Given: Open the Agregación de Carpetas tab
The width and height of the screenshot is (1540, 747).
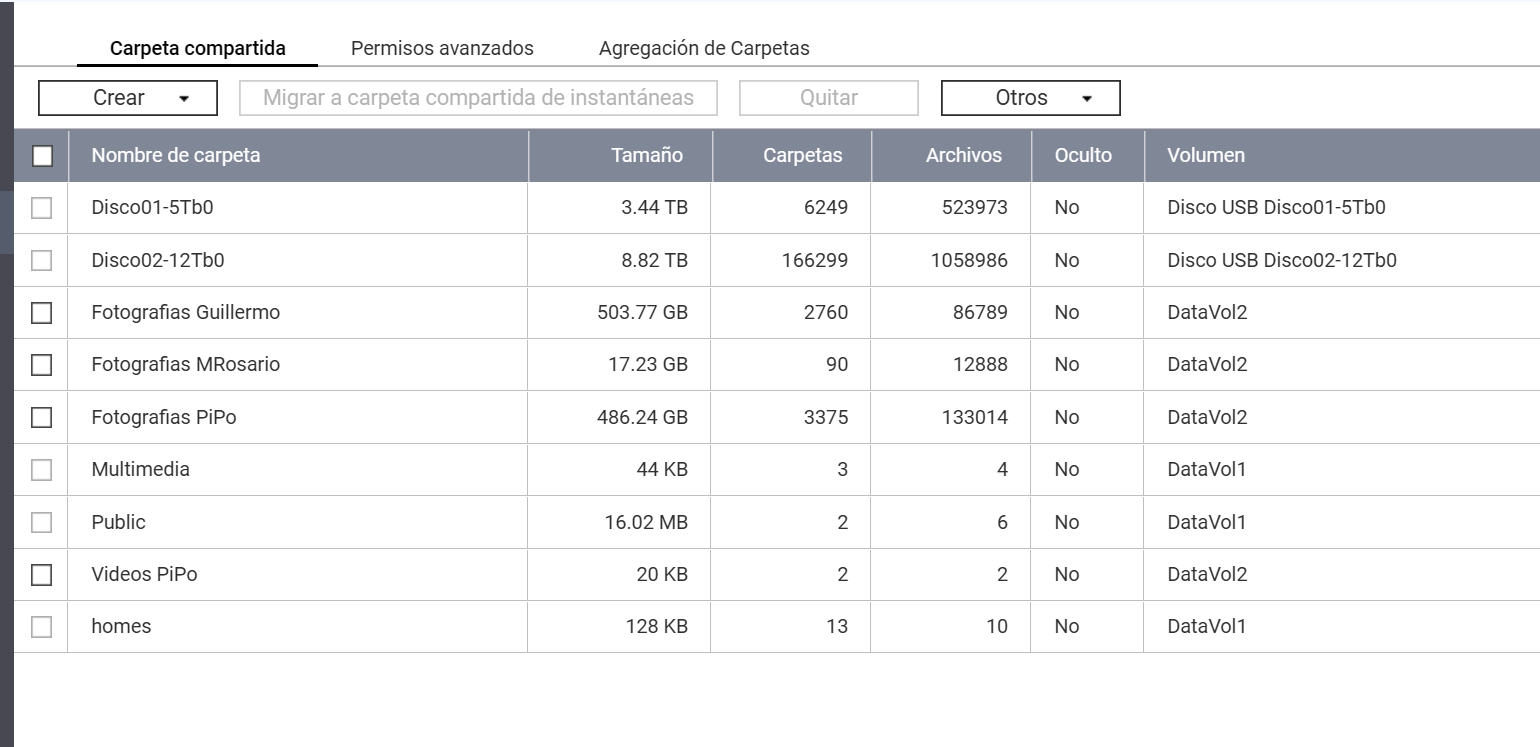Looking at the screenshot, I should click(704, 48).
